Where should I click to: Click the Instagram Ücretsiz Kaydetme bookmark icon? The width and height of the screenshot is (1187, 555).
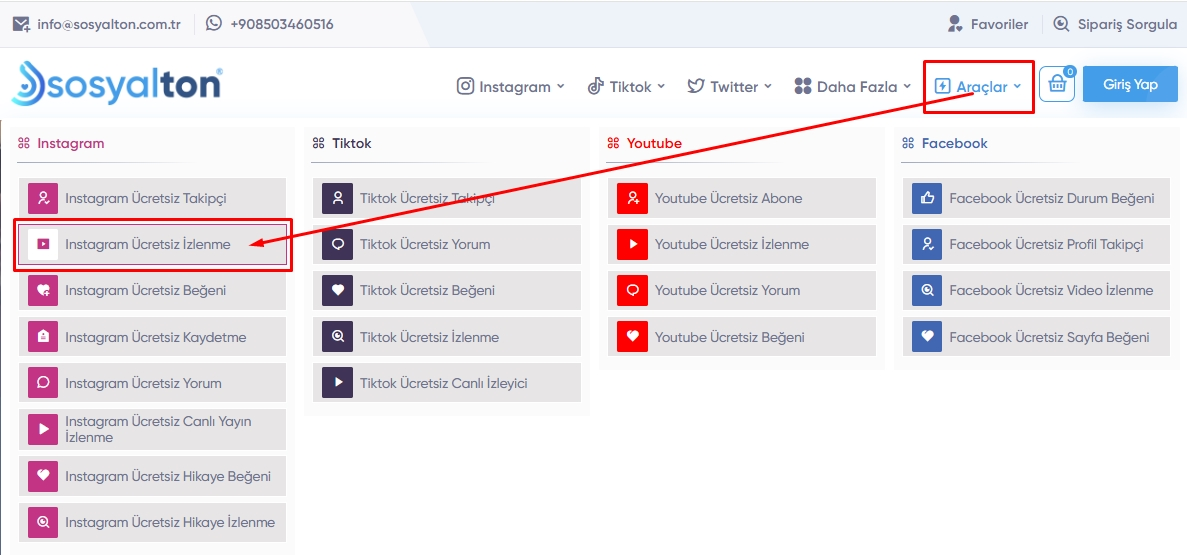coord(43,337)
